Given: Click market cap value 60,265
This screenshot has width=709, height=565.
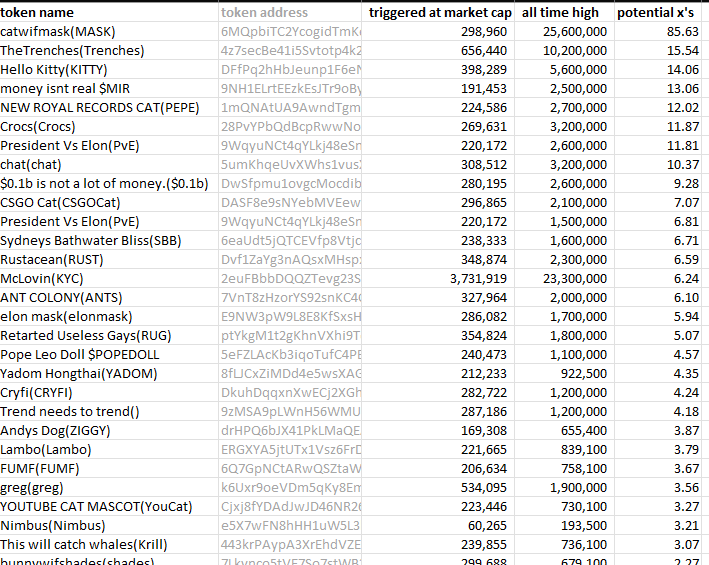Looking at the screenshot, I should click(438, 525).
